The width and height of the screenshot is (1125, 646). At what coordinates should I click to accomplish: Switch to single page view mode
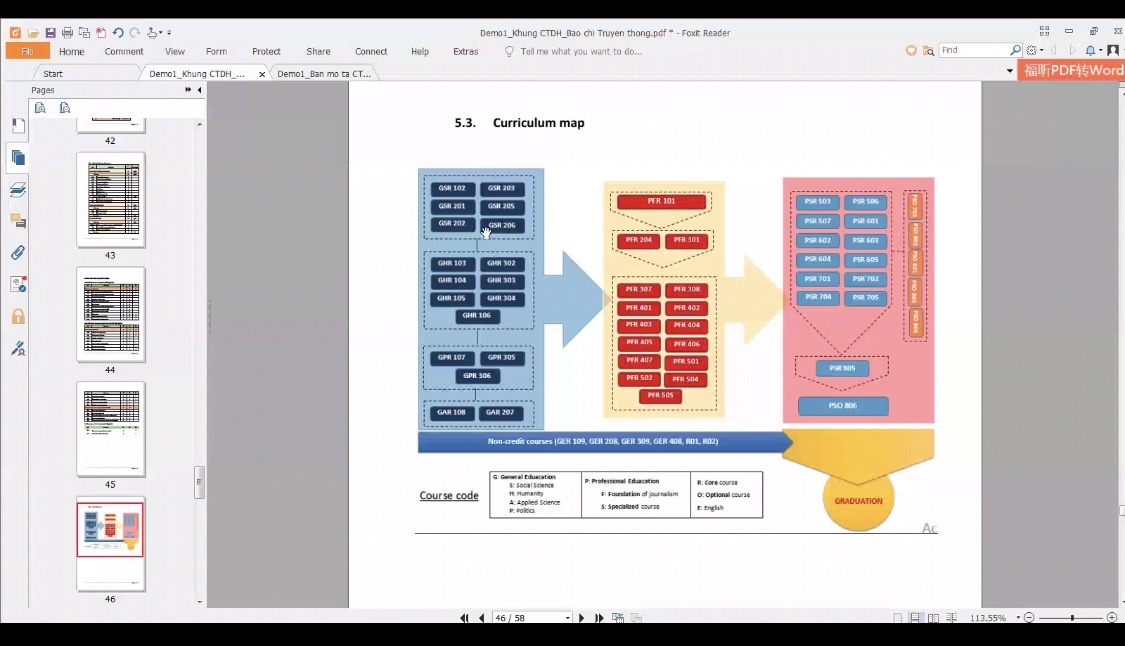(898, 618)
